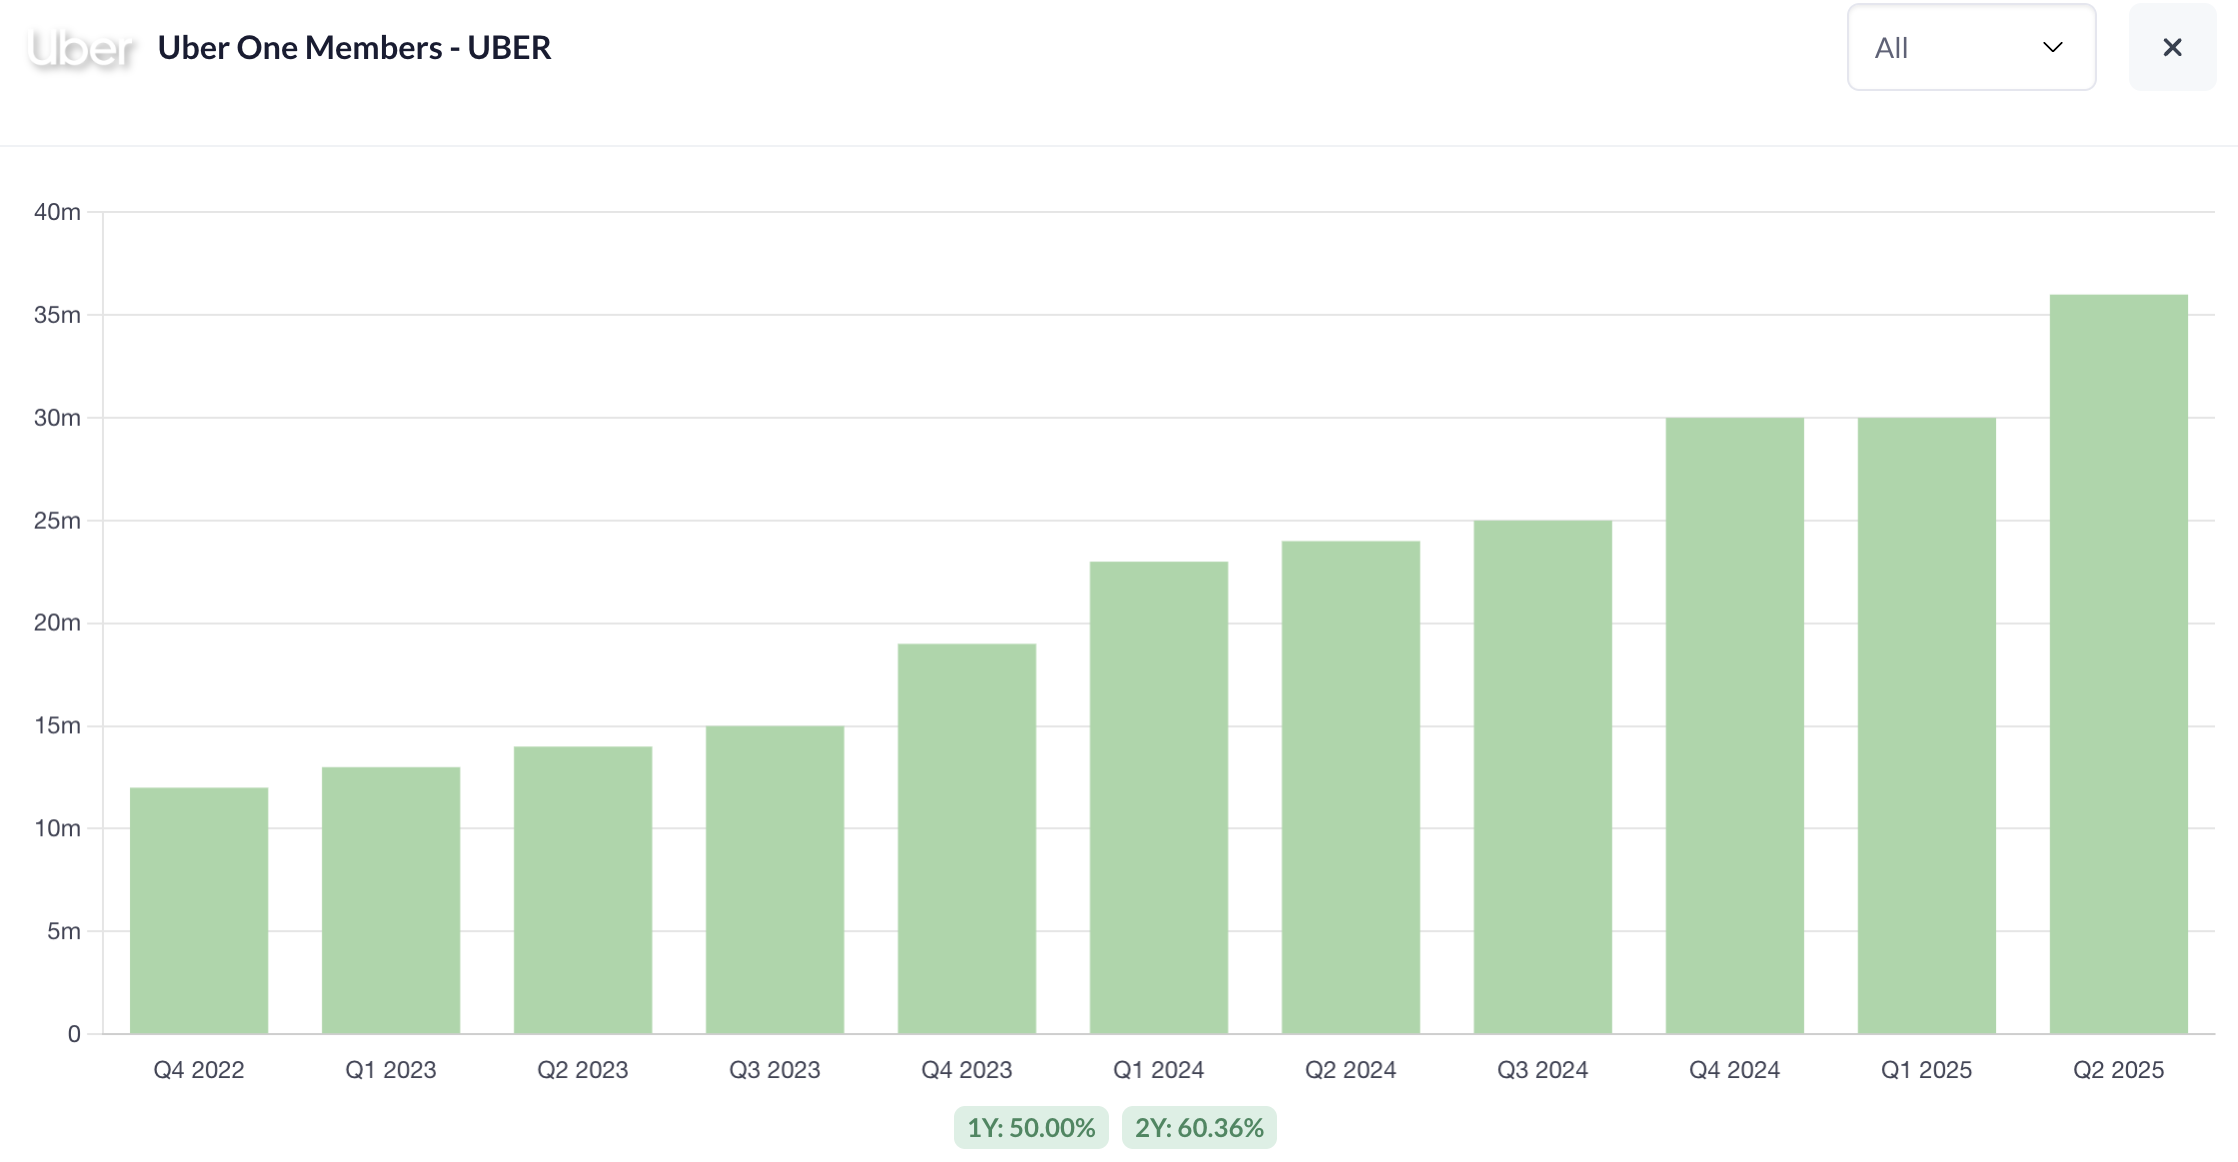Open the All time range dropdown
This screenshot has height=1162, width=2238.
1970,47
